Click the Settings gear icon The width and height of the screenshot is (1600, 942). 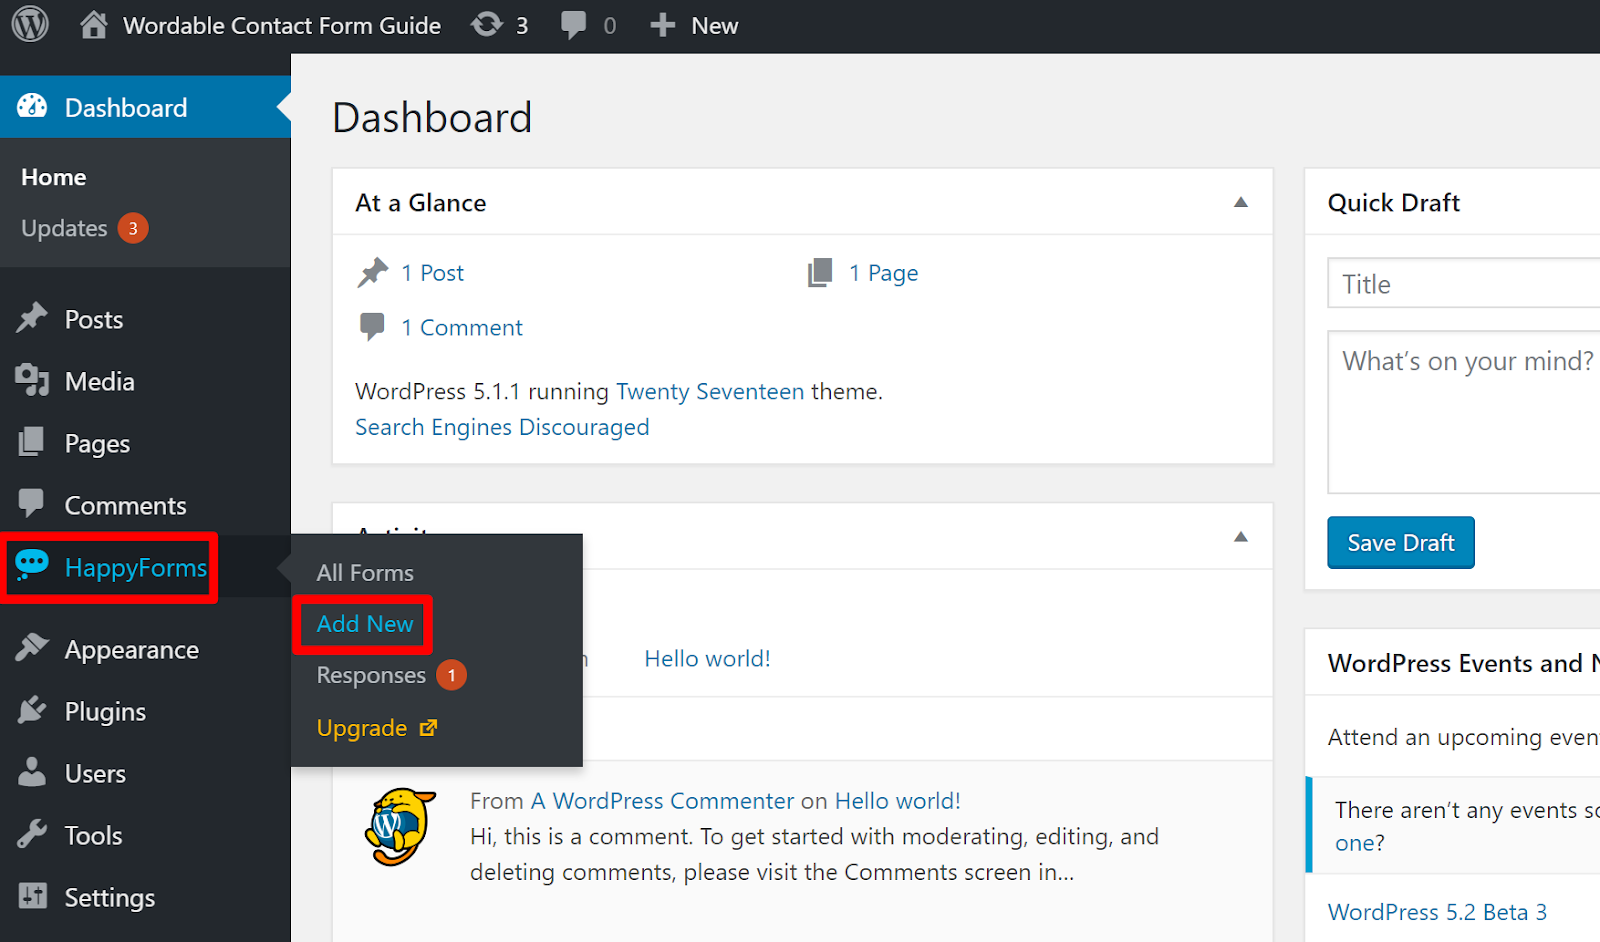(32, 896)
